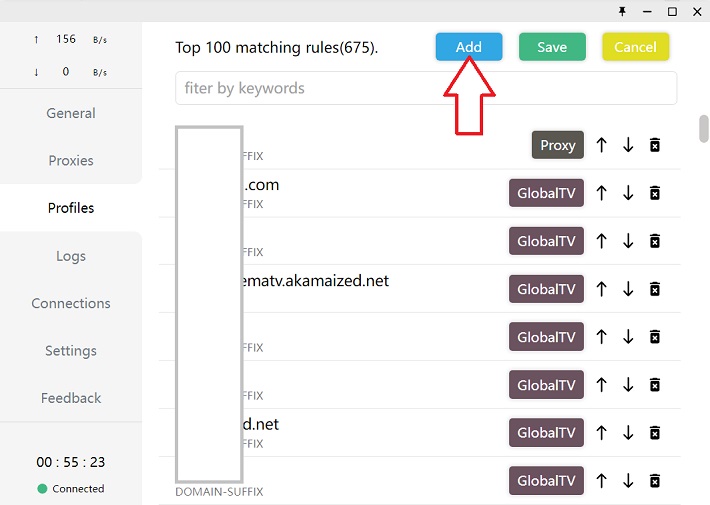710x505 pixels.
Task: Delete the d.net rule
Action: pyautogui.click(x=655, y=433)
